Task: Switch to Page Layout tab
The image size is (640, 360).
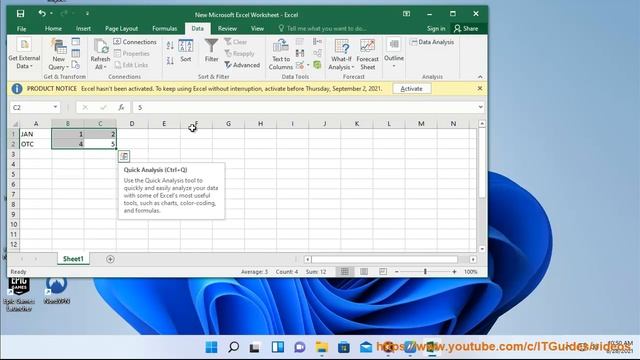Action: click(121, 29)
